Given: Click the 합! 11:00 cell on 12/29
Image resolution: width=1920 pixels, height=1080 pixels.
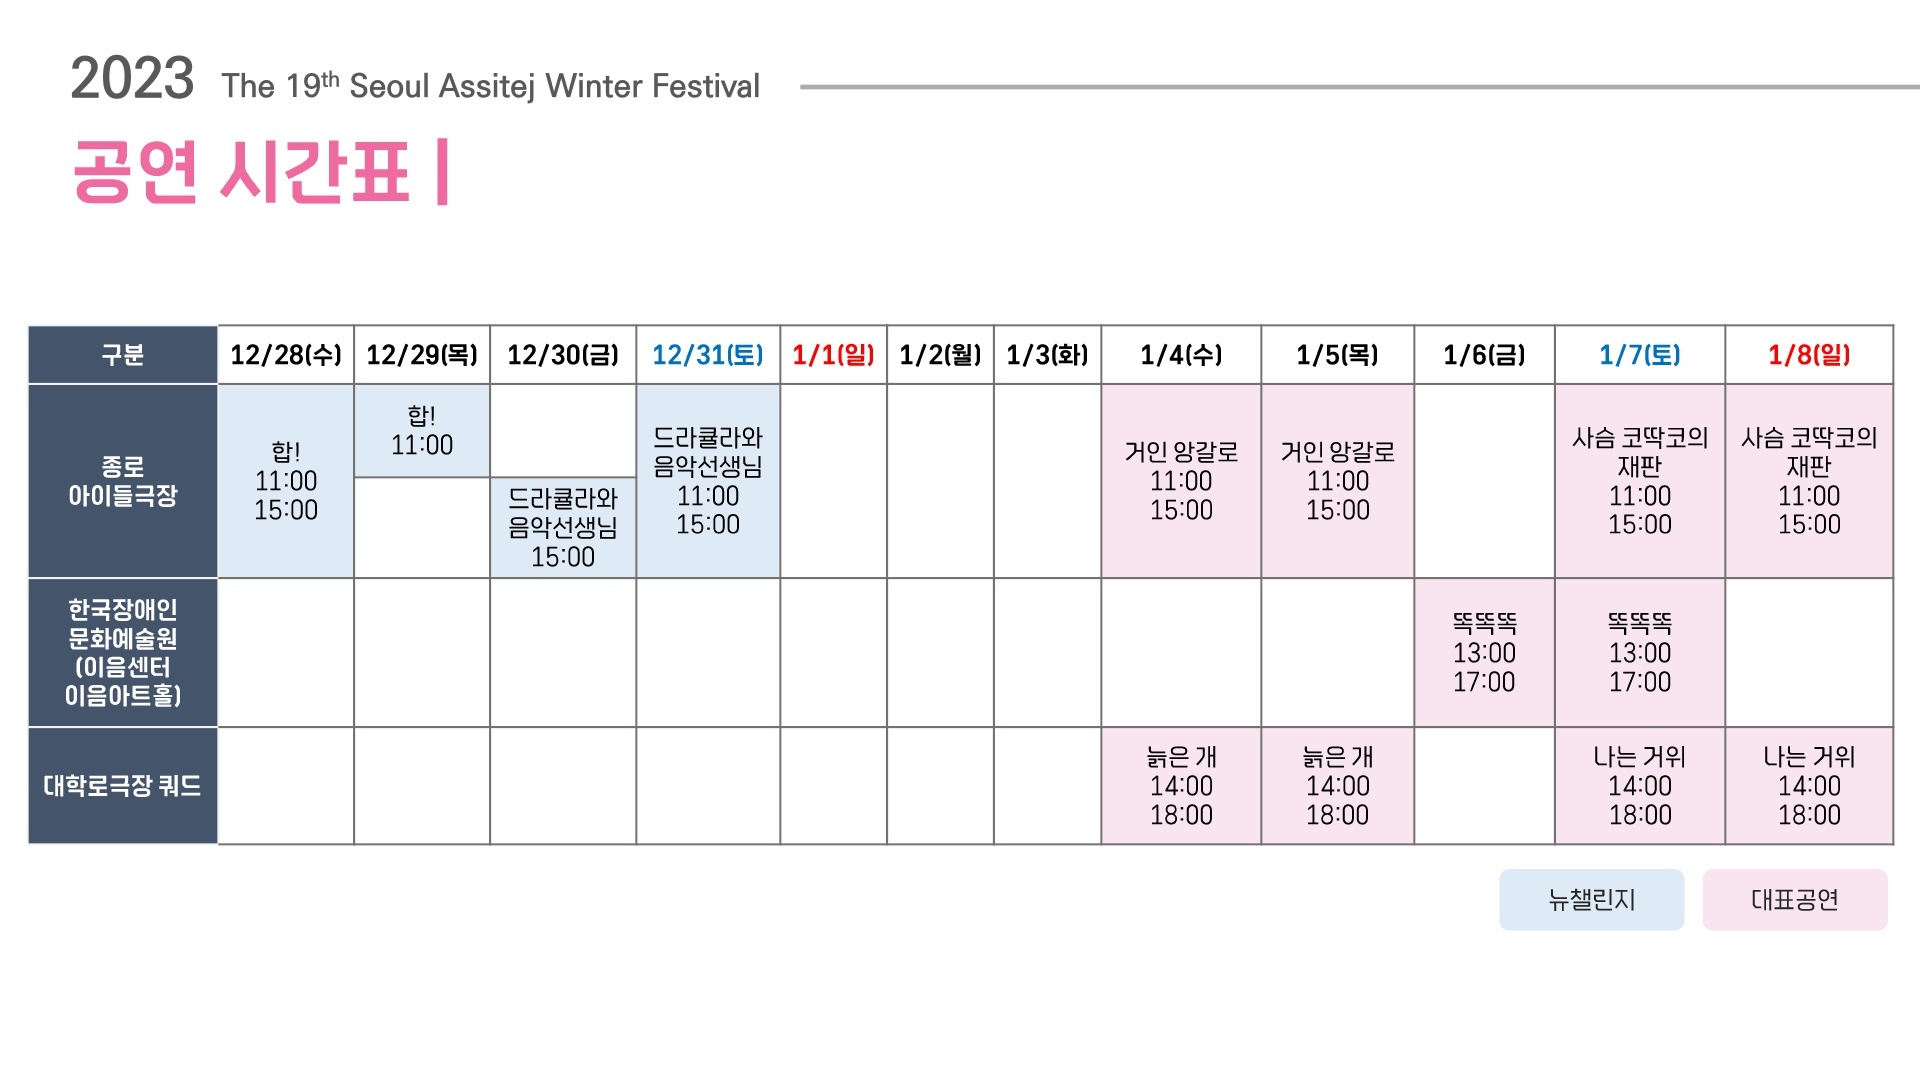Looking at the screenshot, I should (x=422, y=431).
